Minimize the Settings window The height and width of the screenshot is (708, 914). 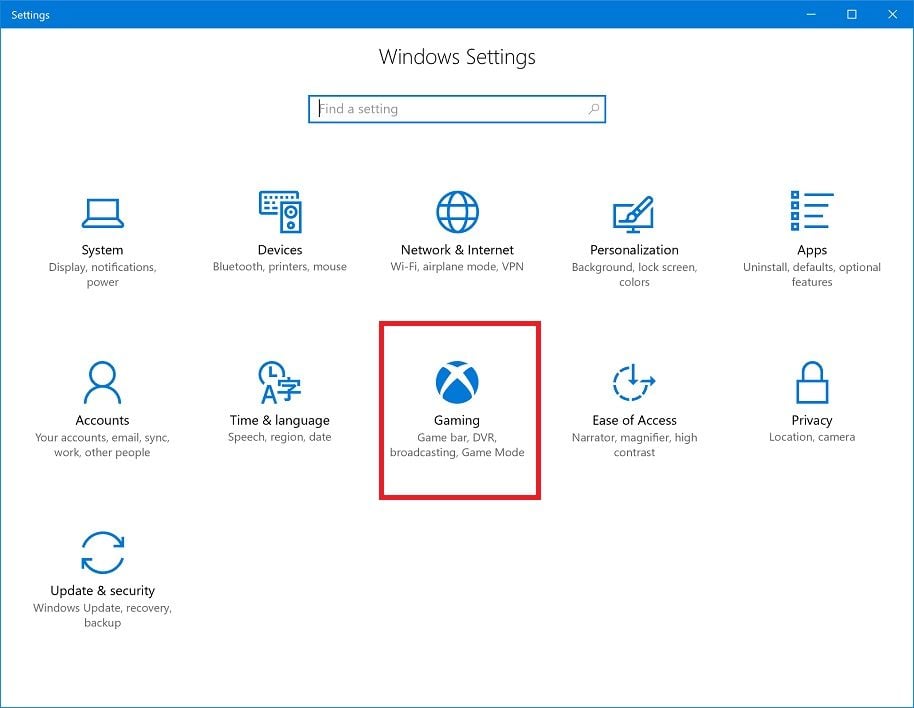[808, 14]
